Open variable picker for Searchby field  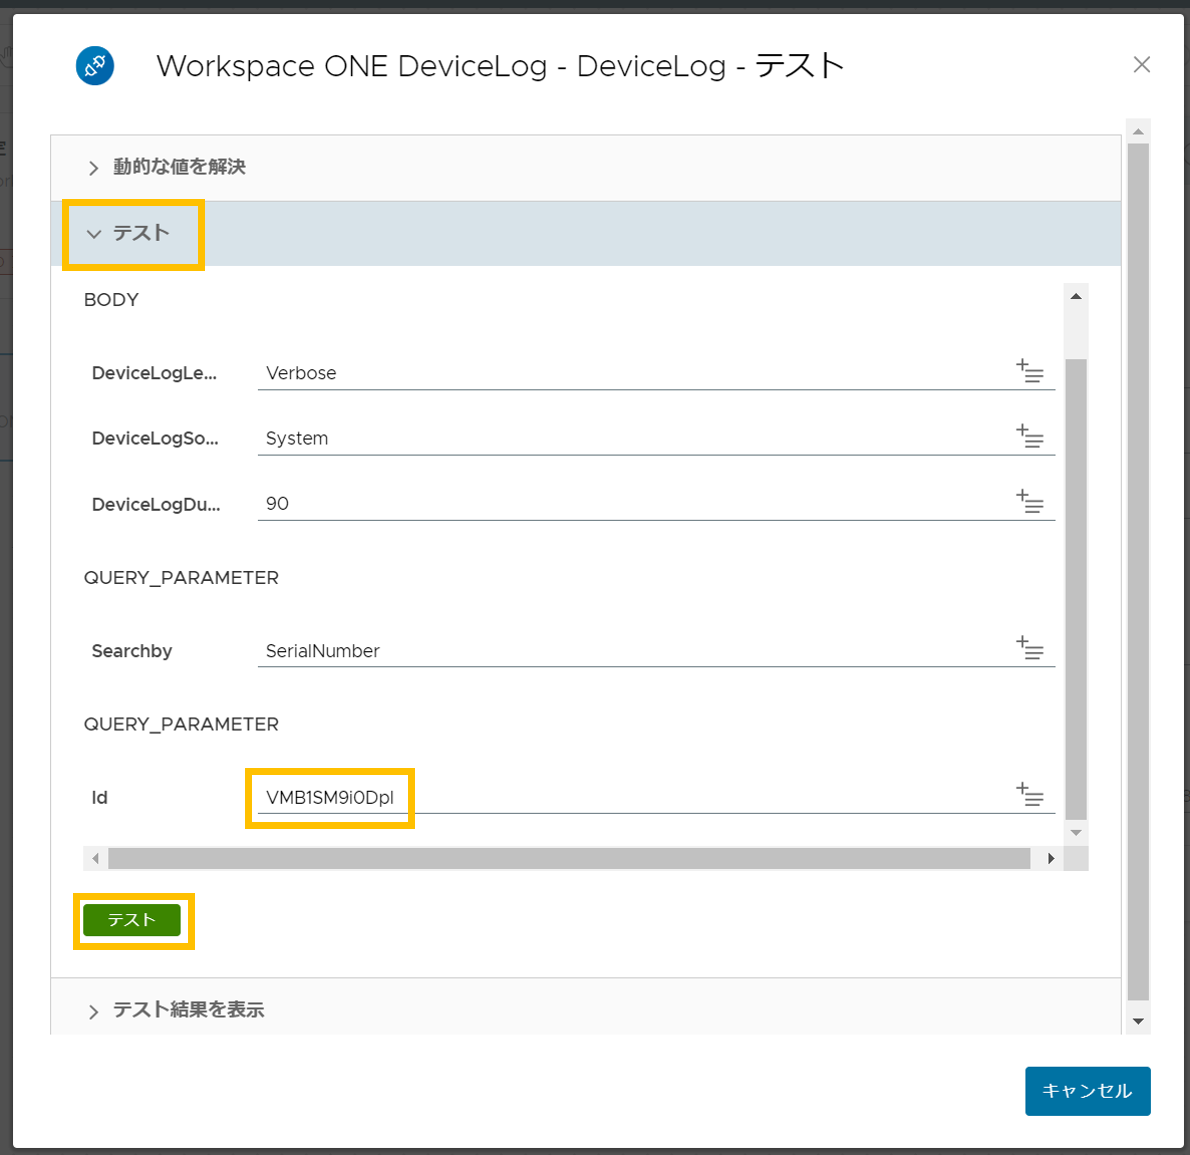pos(1030,647)
